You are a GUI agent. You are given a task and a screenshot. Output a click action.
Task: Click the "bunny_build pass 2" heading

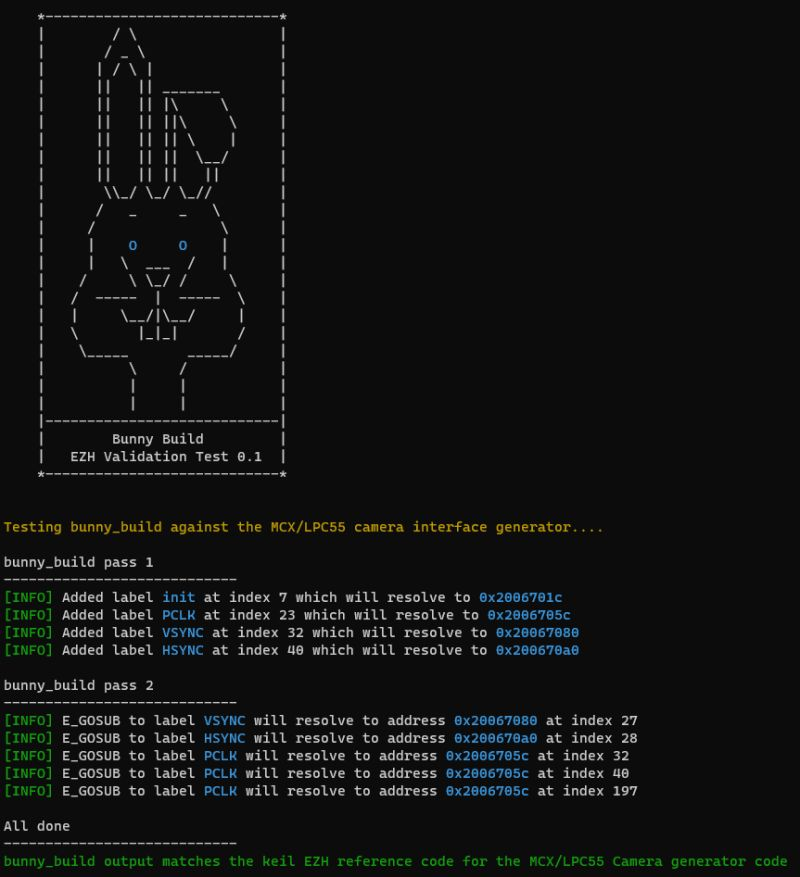click(x=78, y=685)
